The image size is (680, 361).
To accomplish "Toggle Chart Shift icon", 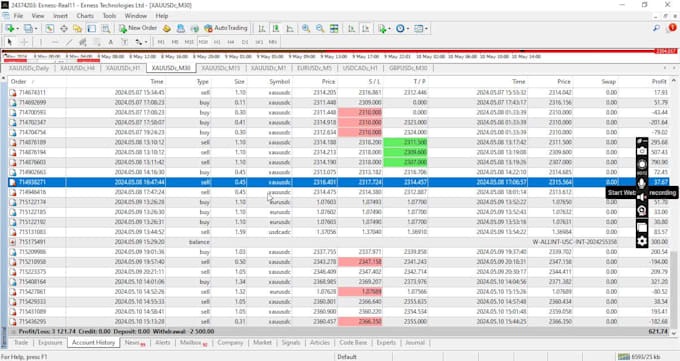I will (365, 29).
